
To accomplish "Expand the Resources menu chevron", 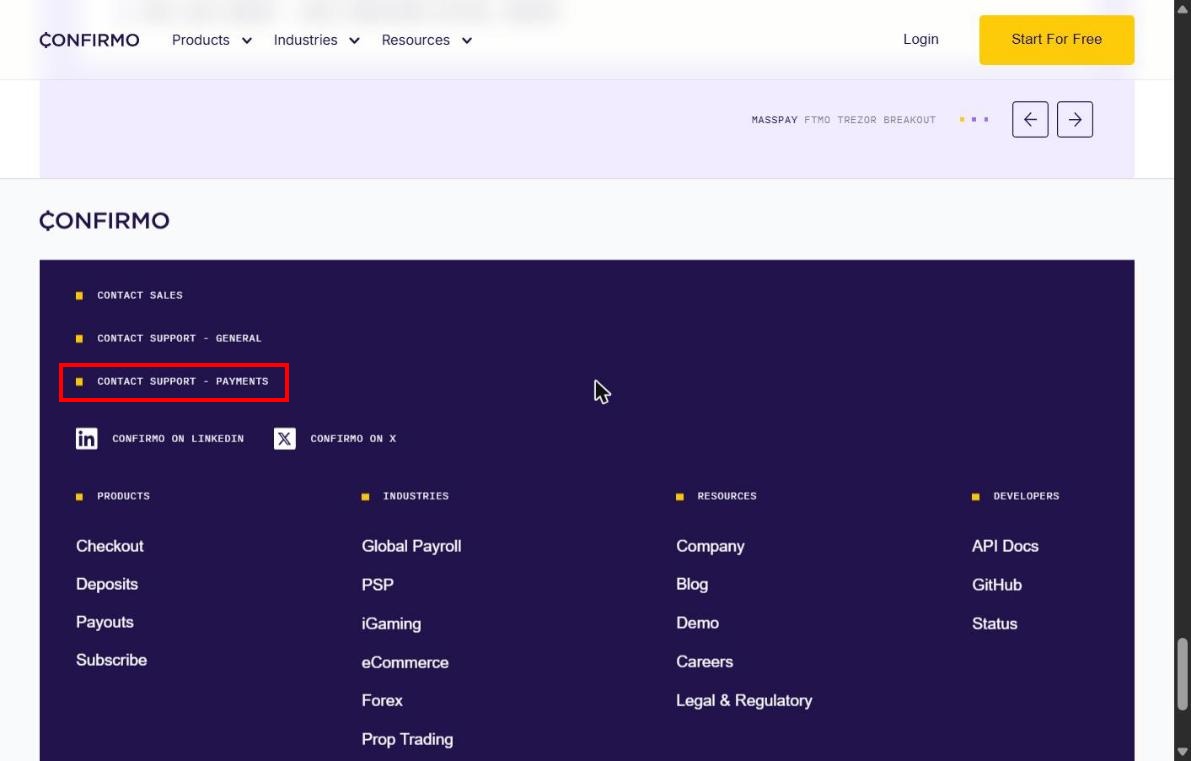I will pyautogui.click(x=467, y=41).
